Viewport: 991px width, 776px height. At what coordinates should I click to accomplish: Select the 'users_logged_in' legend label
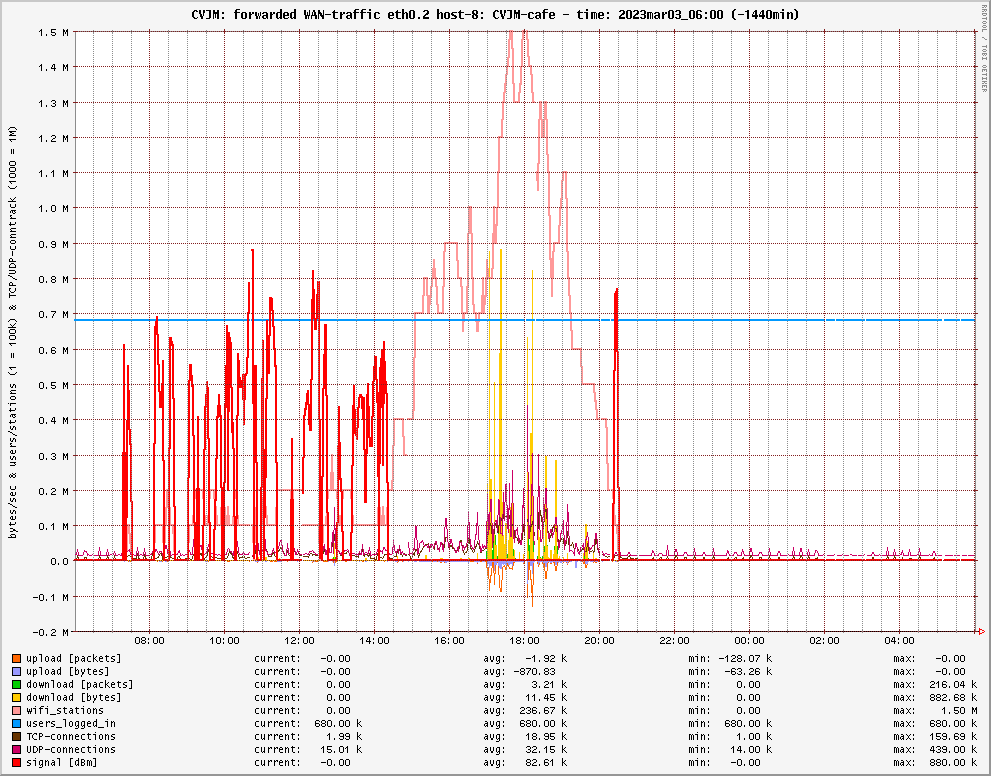71,724
